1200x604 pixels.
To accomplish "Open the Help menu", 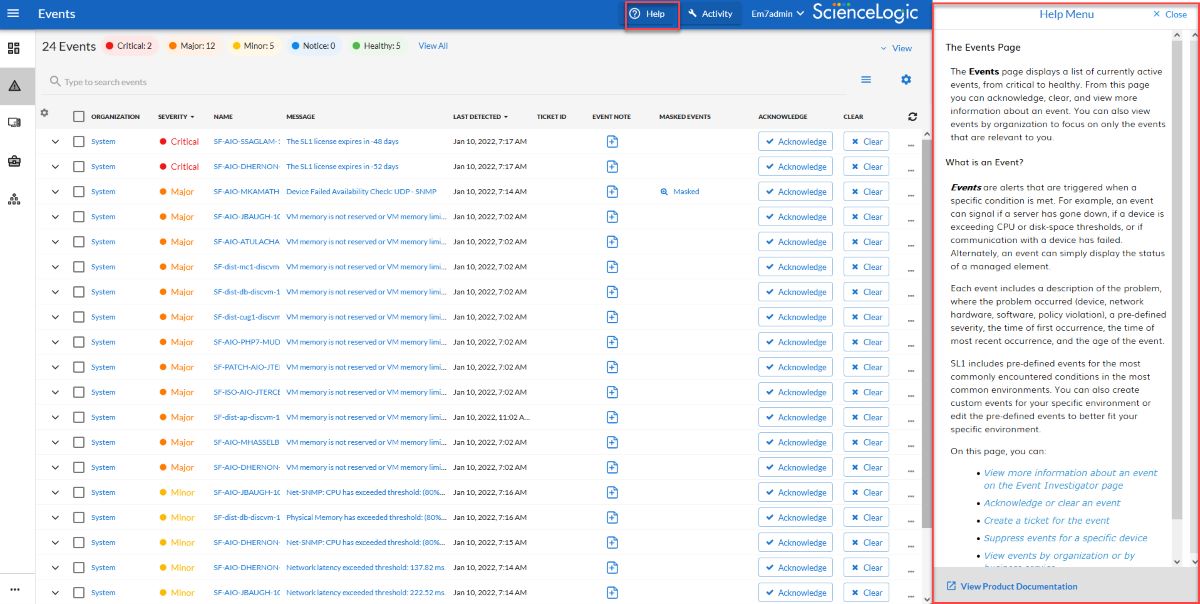I will click(651, 14).
